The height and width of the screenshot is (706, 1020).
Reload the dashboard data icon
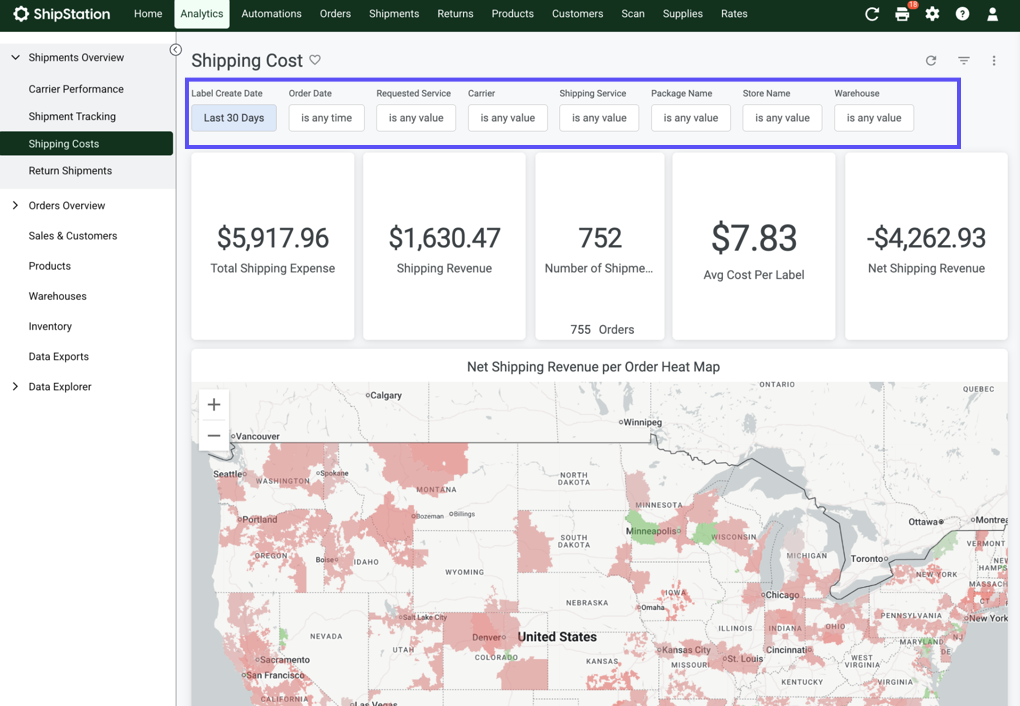(931, 61)
